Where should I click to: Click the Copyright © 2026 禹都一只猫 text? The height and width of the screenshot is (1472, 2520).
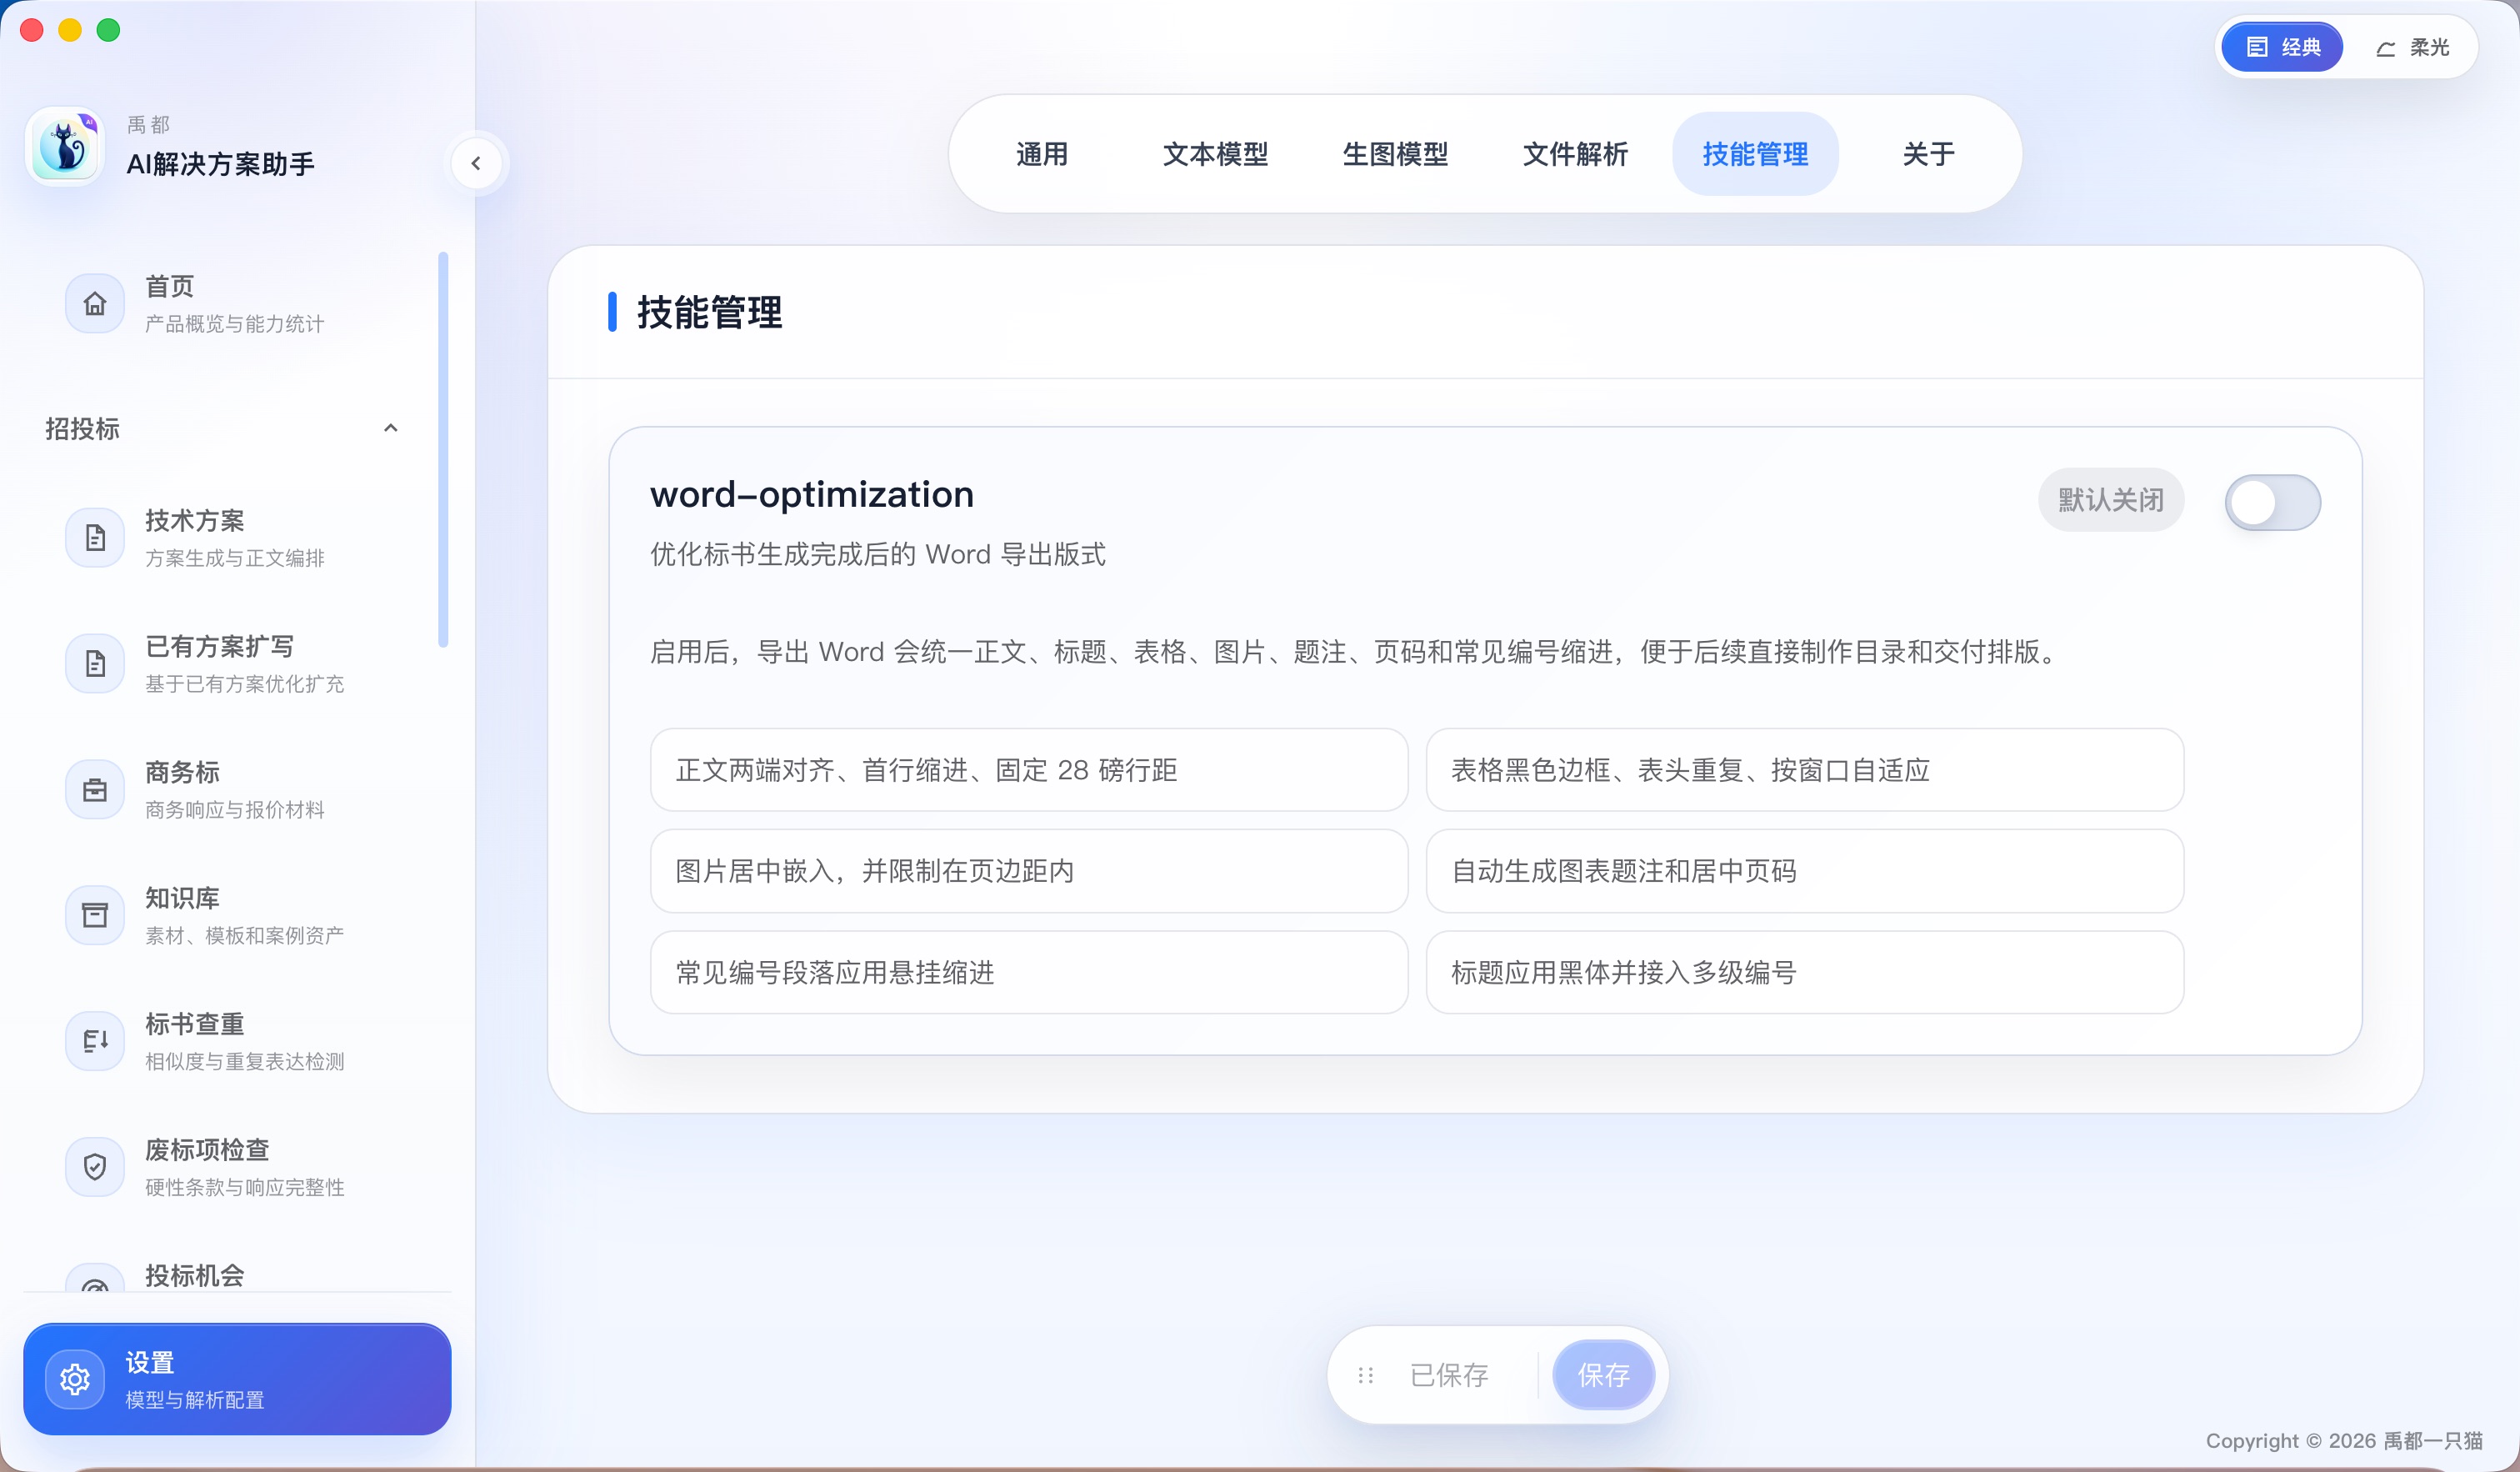tap(2344, 1441)
